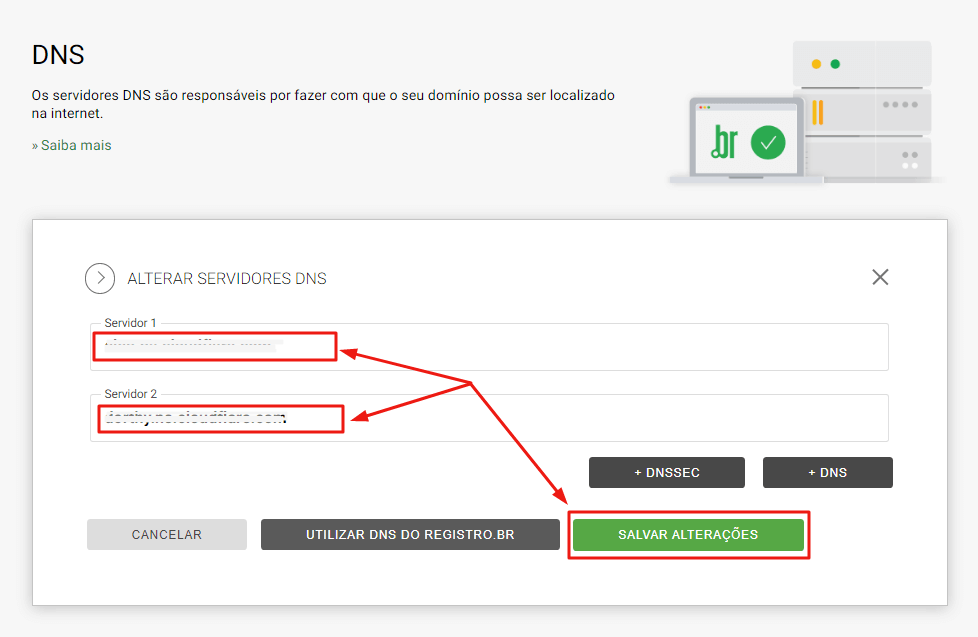This screenshot has width=978, height=637.
Task: Click the Servidor 1 field label
Action: coord(131,323)
